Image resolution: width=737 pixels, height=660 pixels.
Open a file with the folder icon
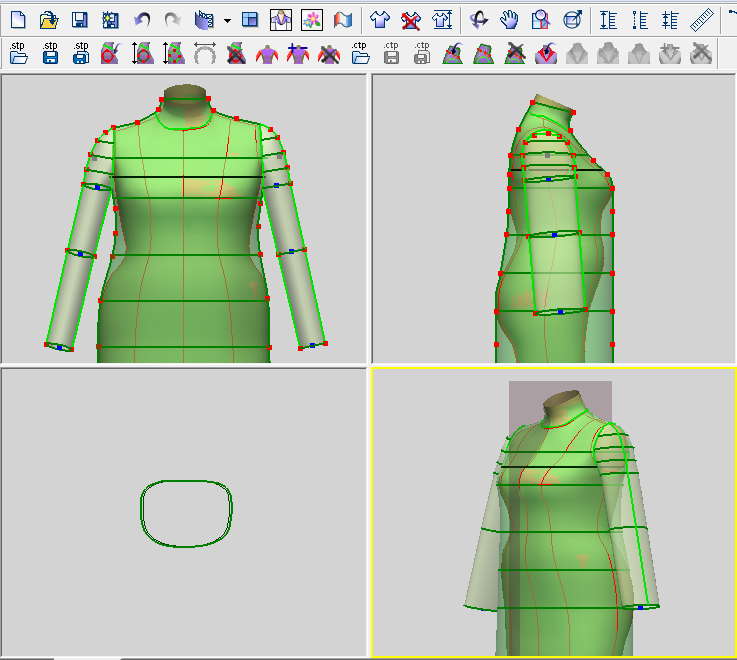(49, 19)
